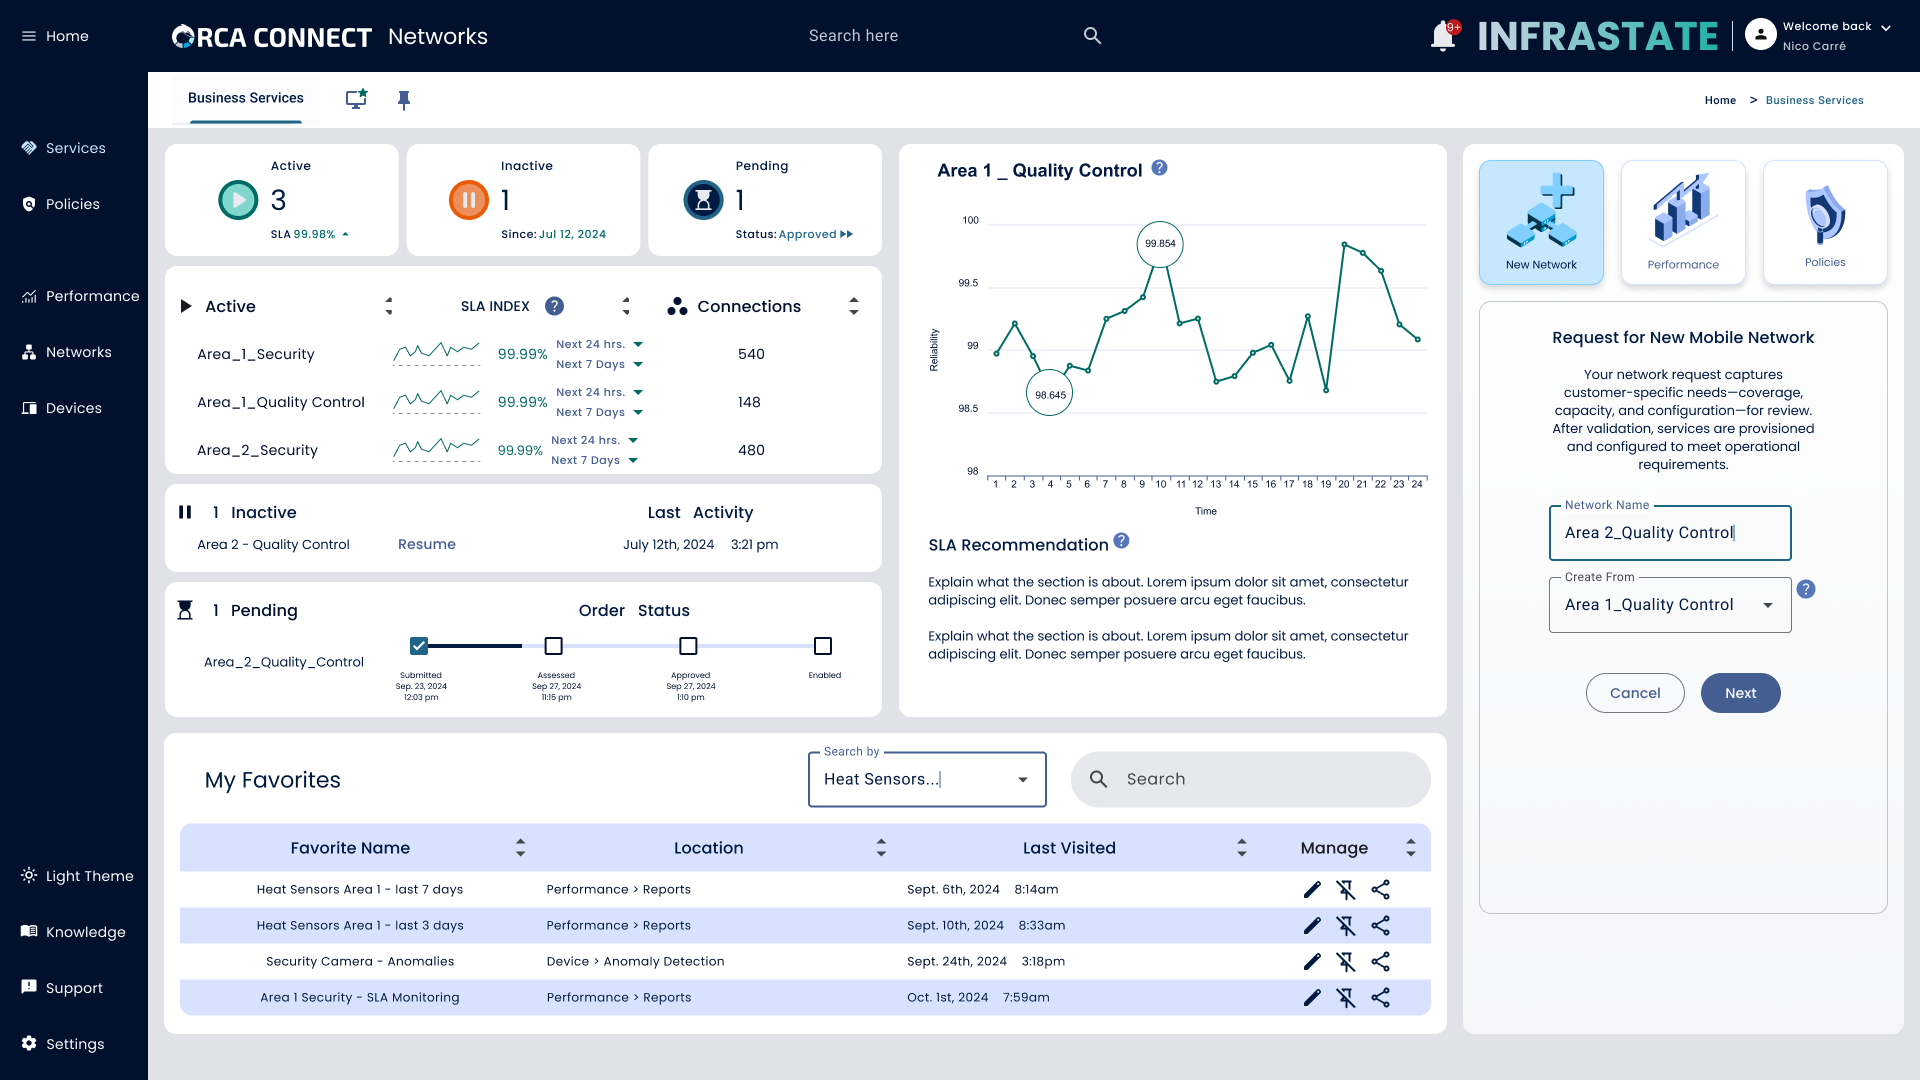Unpin Heat Sensors Area 1 - last 7 days
Viewport: 1920px width, 1080px height.
(x=1346, y=890)
